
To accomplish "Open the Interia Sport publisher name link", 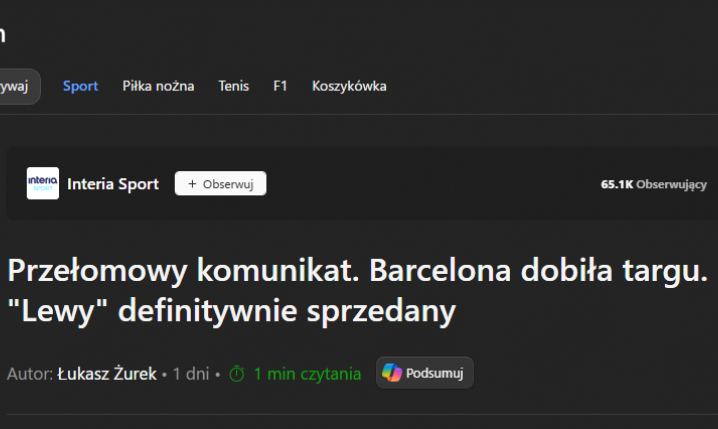I will (113, 184).
